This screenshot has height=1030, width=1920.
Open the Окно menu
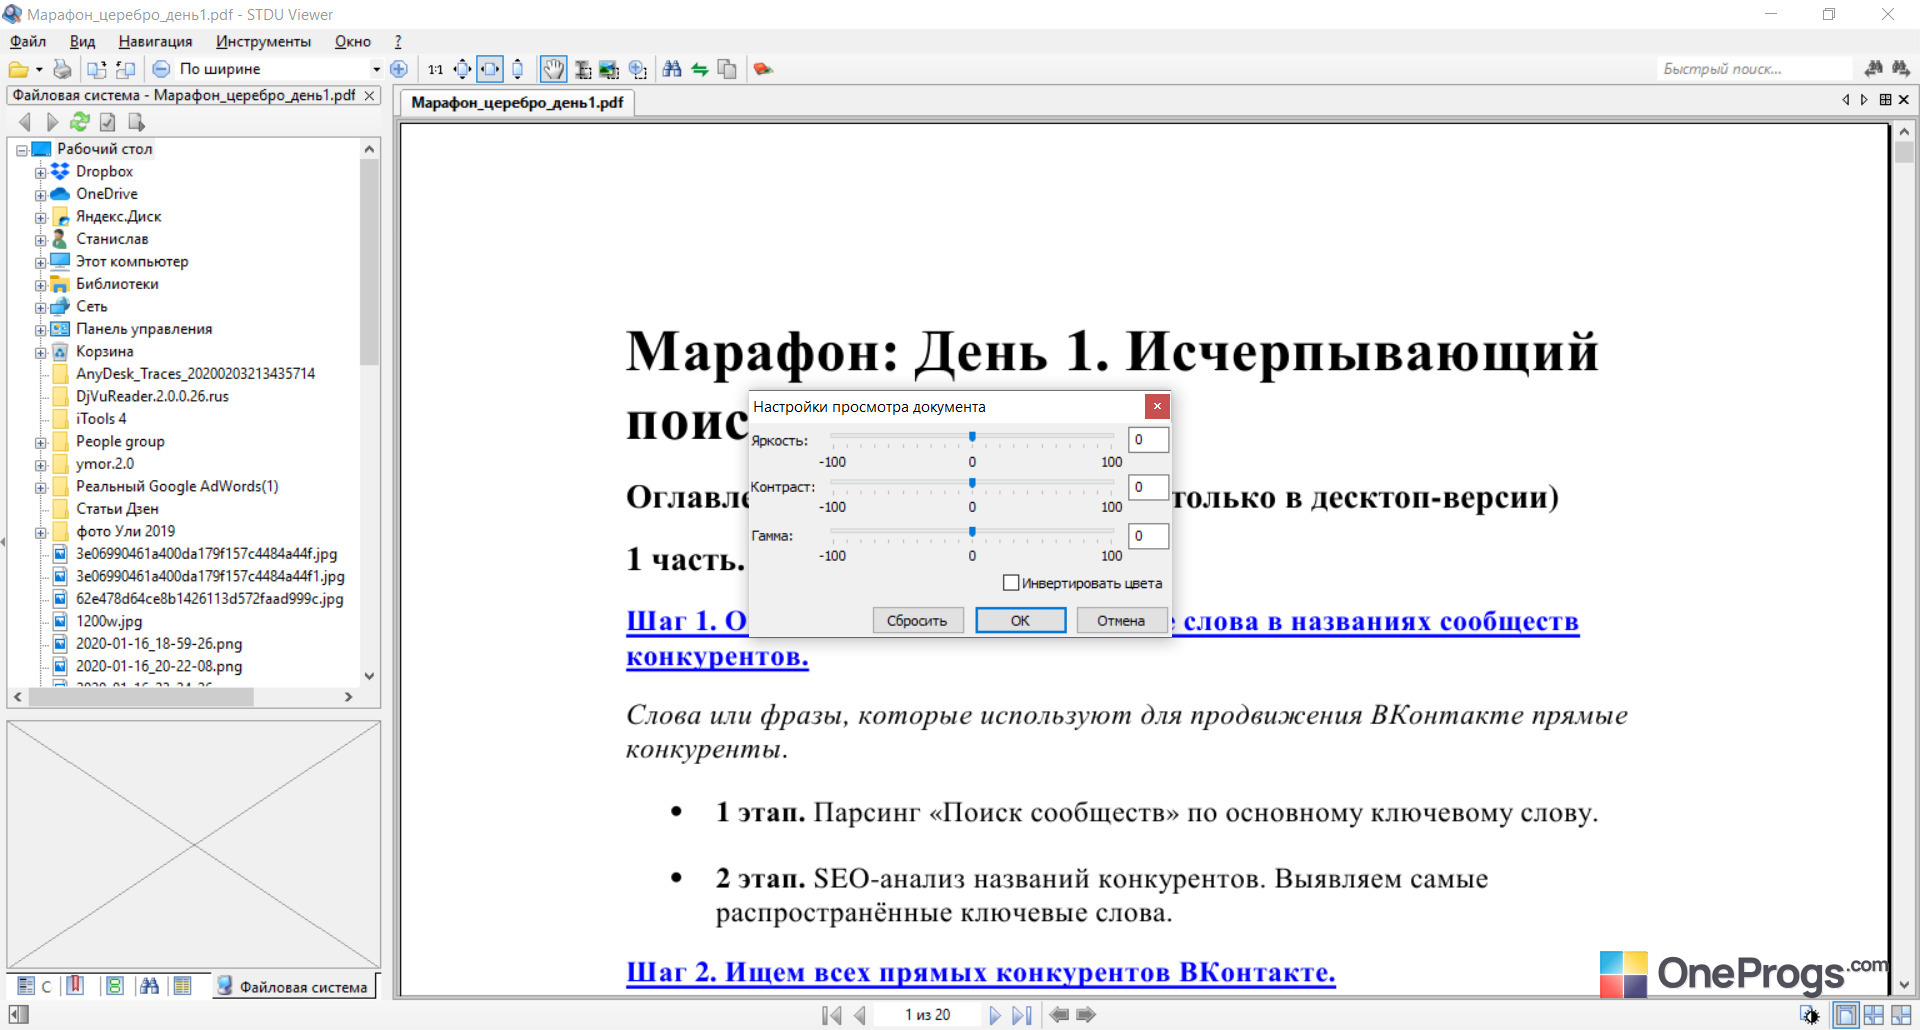point(352,41)
